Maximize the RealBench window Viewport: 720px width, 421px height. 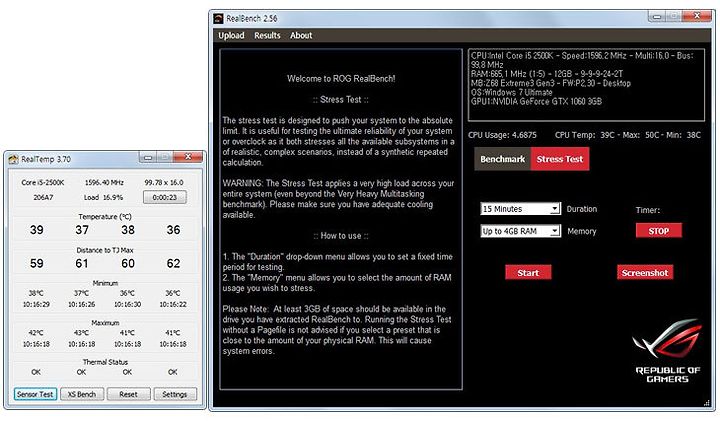pos(674,17)
